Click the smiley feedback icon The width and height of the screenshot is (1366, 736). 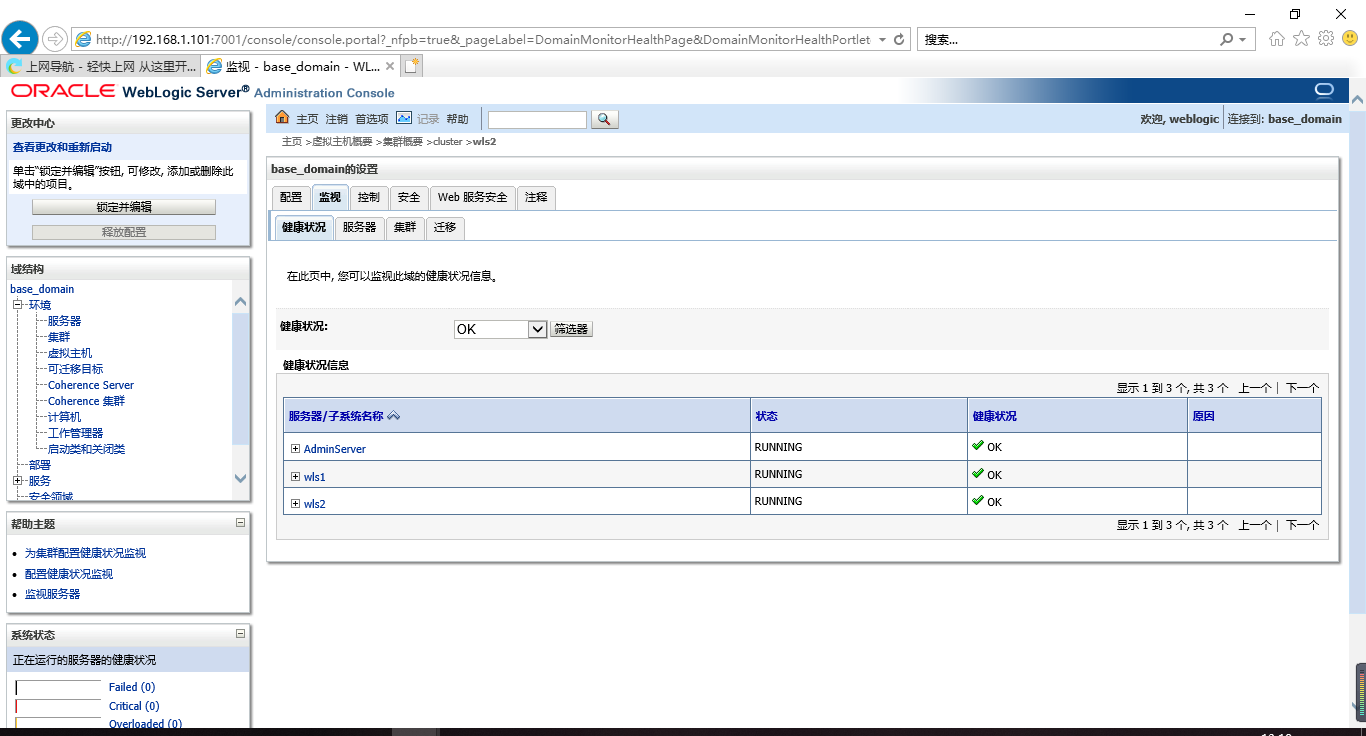[x=1350, y=39]
